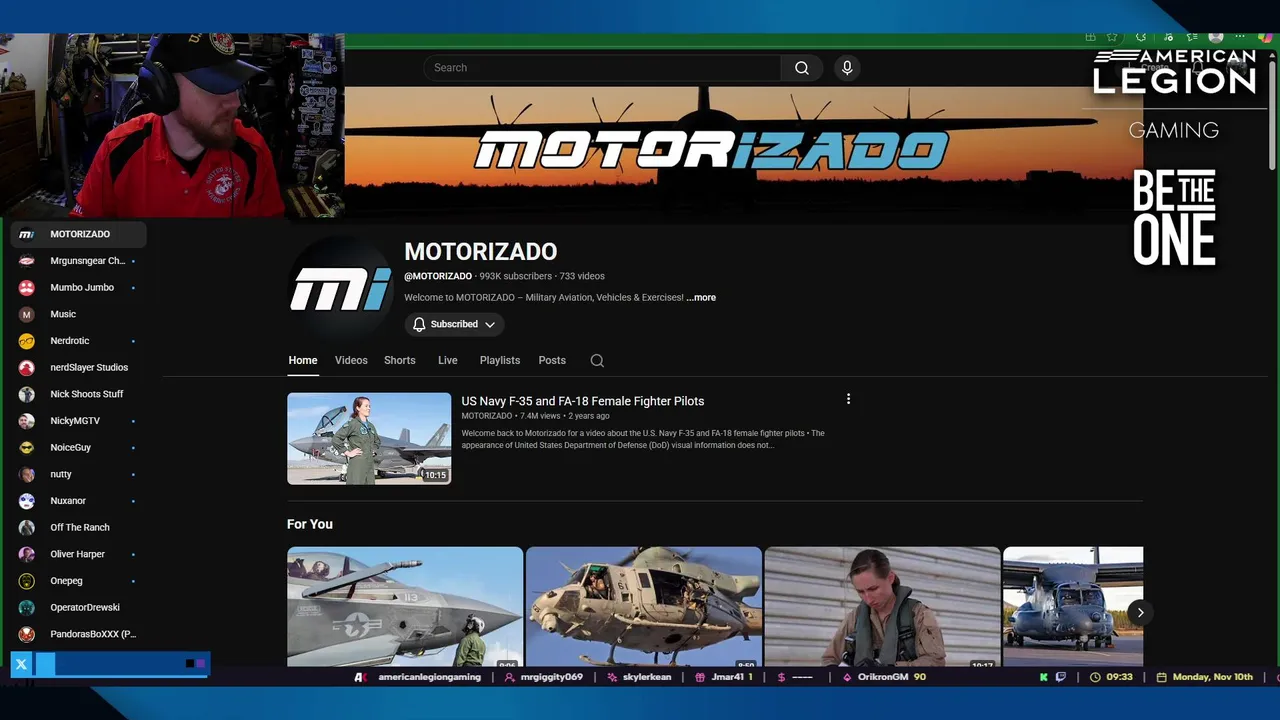Open helicopter thumbnail in For You
1280x720 pixels.
[x=644, y=606]
